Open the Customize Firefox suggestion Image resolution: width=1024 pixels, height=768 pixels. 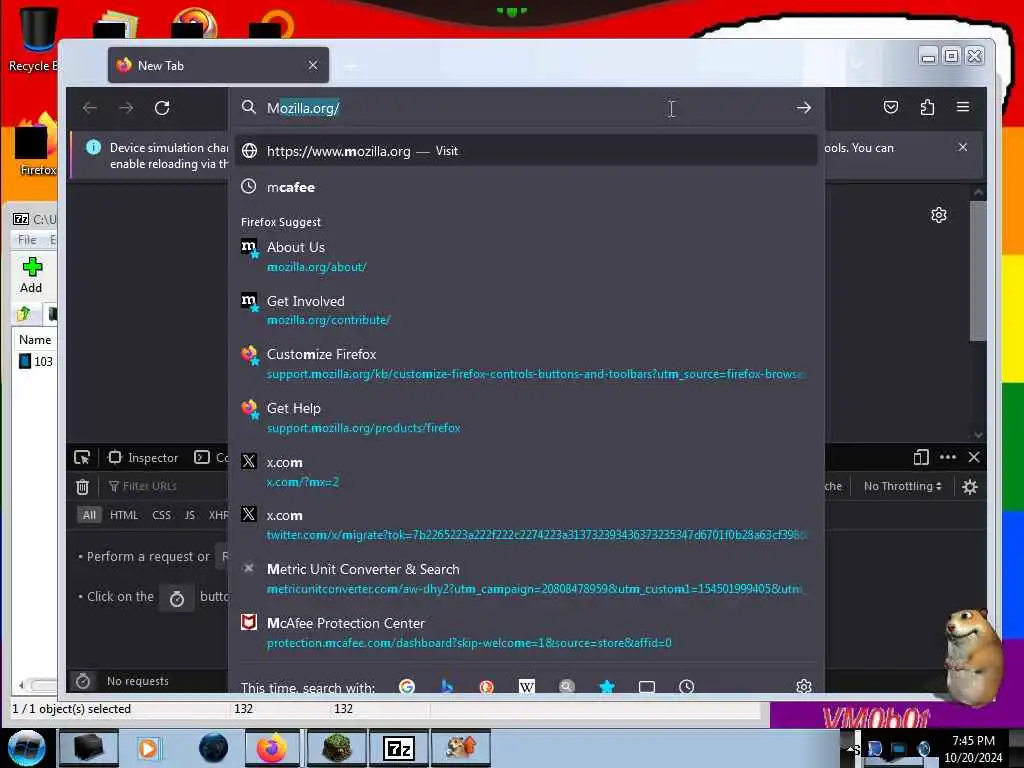(526, 364)
